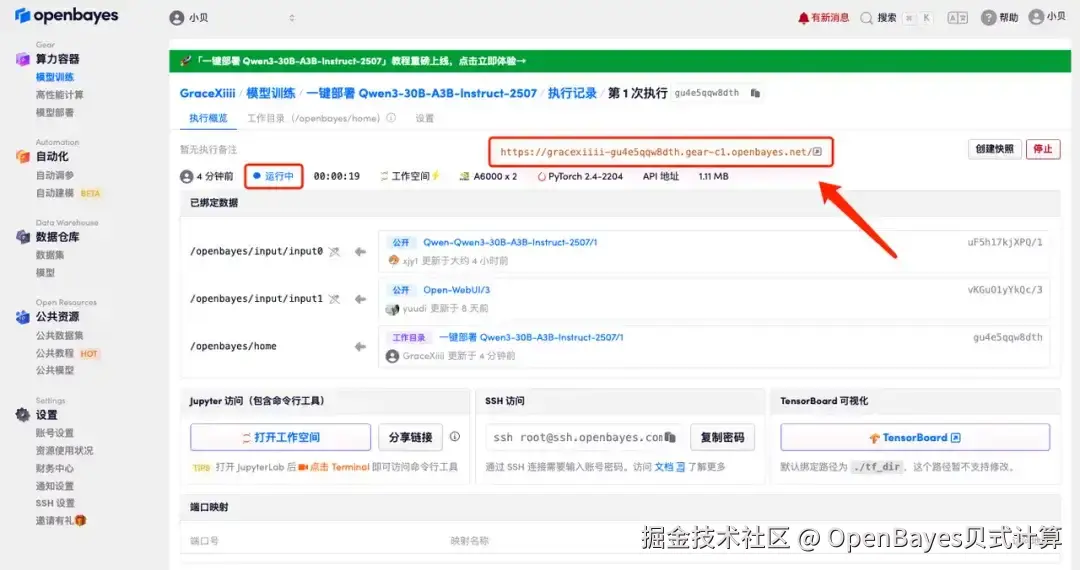Screen dimensions: 1080x570
Task: Open the TensorBoard button
Action: coord(915,437)
